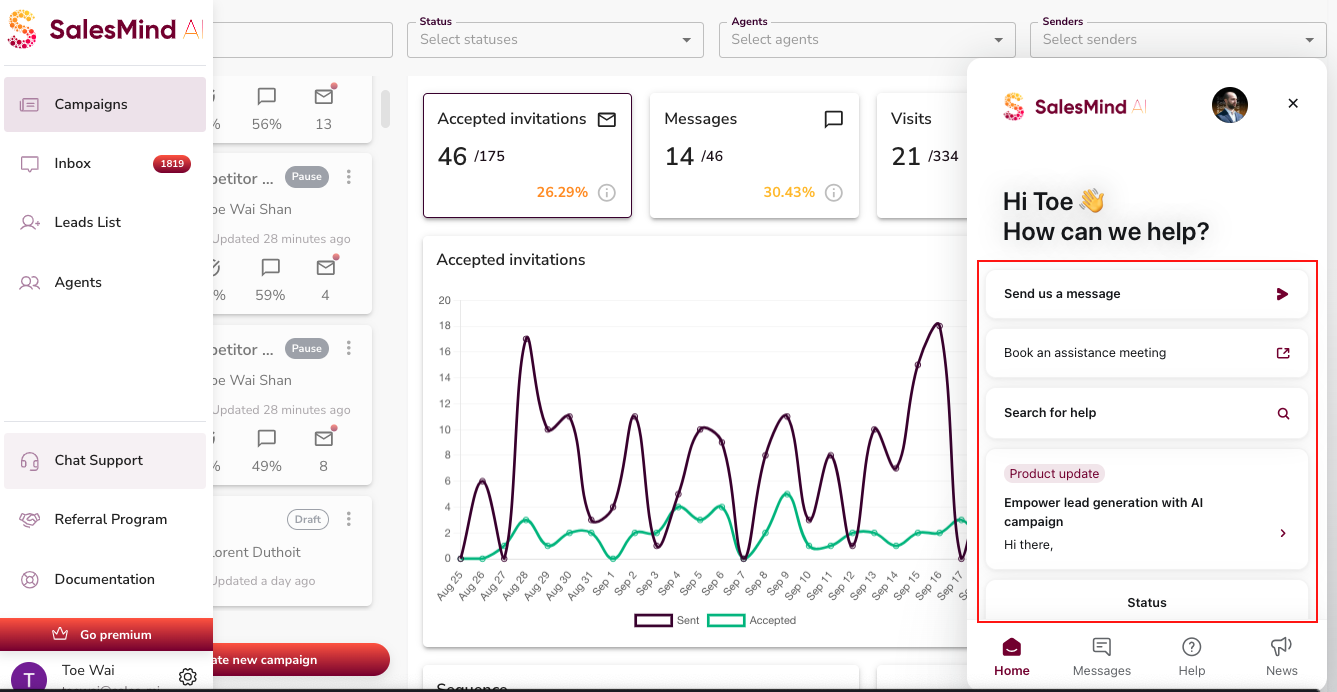Click magnifier icon in Search for help

pyautogui.click(x=1283, y=413)
